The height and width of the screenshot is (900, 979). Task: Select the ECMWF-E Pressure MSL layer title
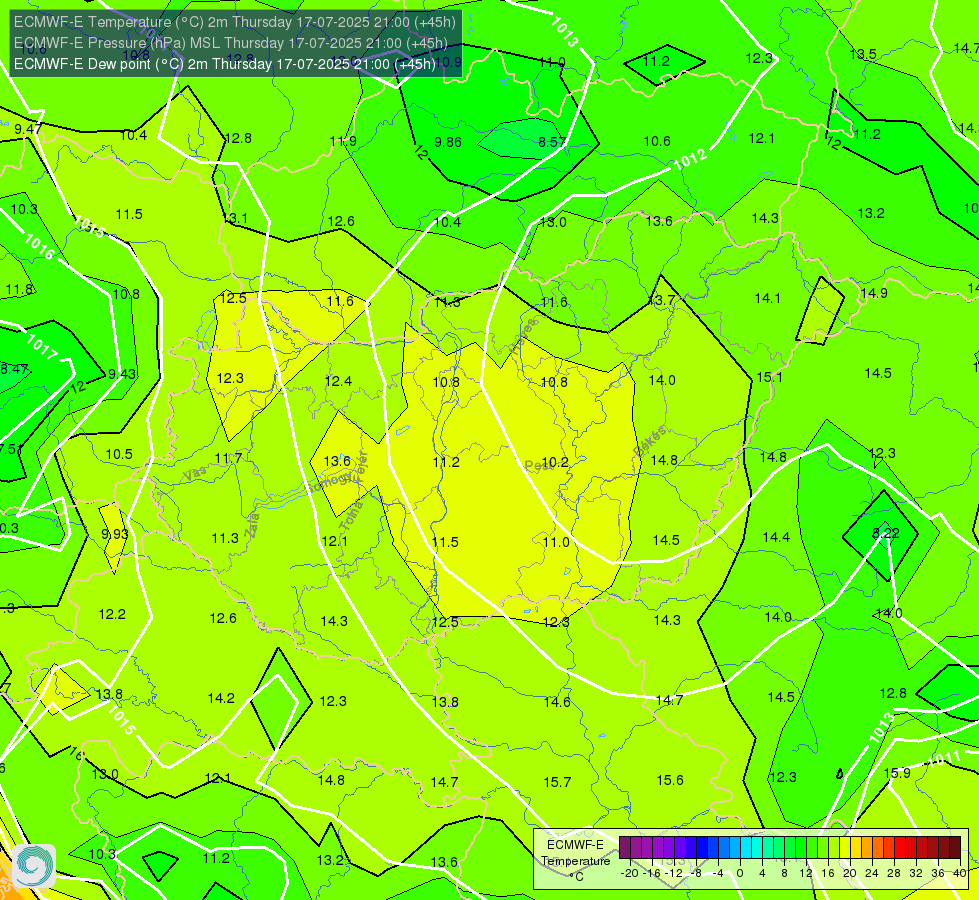(x=230, y=43)
